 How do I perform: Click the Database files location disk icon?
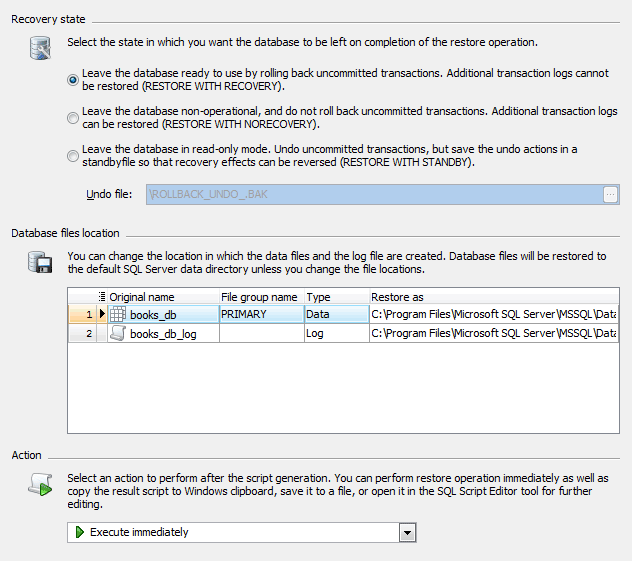point(41,263)
